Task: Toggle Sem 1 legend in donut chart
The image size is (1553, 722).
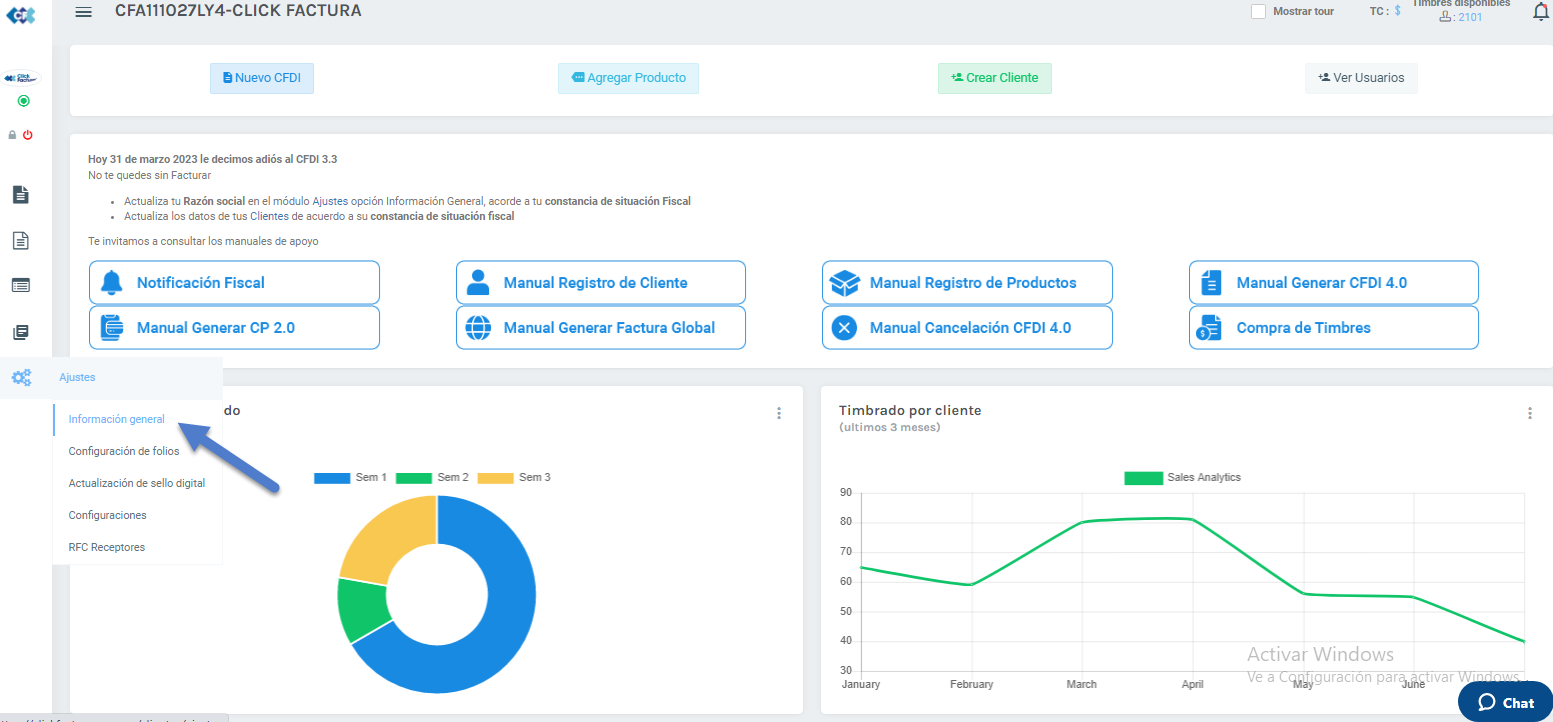Action: tap(350, 478)
